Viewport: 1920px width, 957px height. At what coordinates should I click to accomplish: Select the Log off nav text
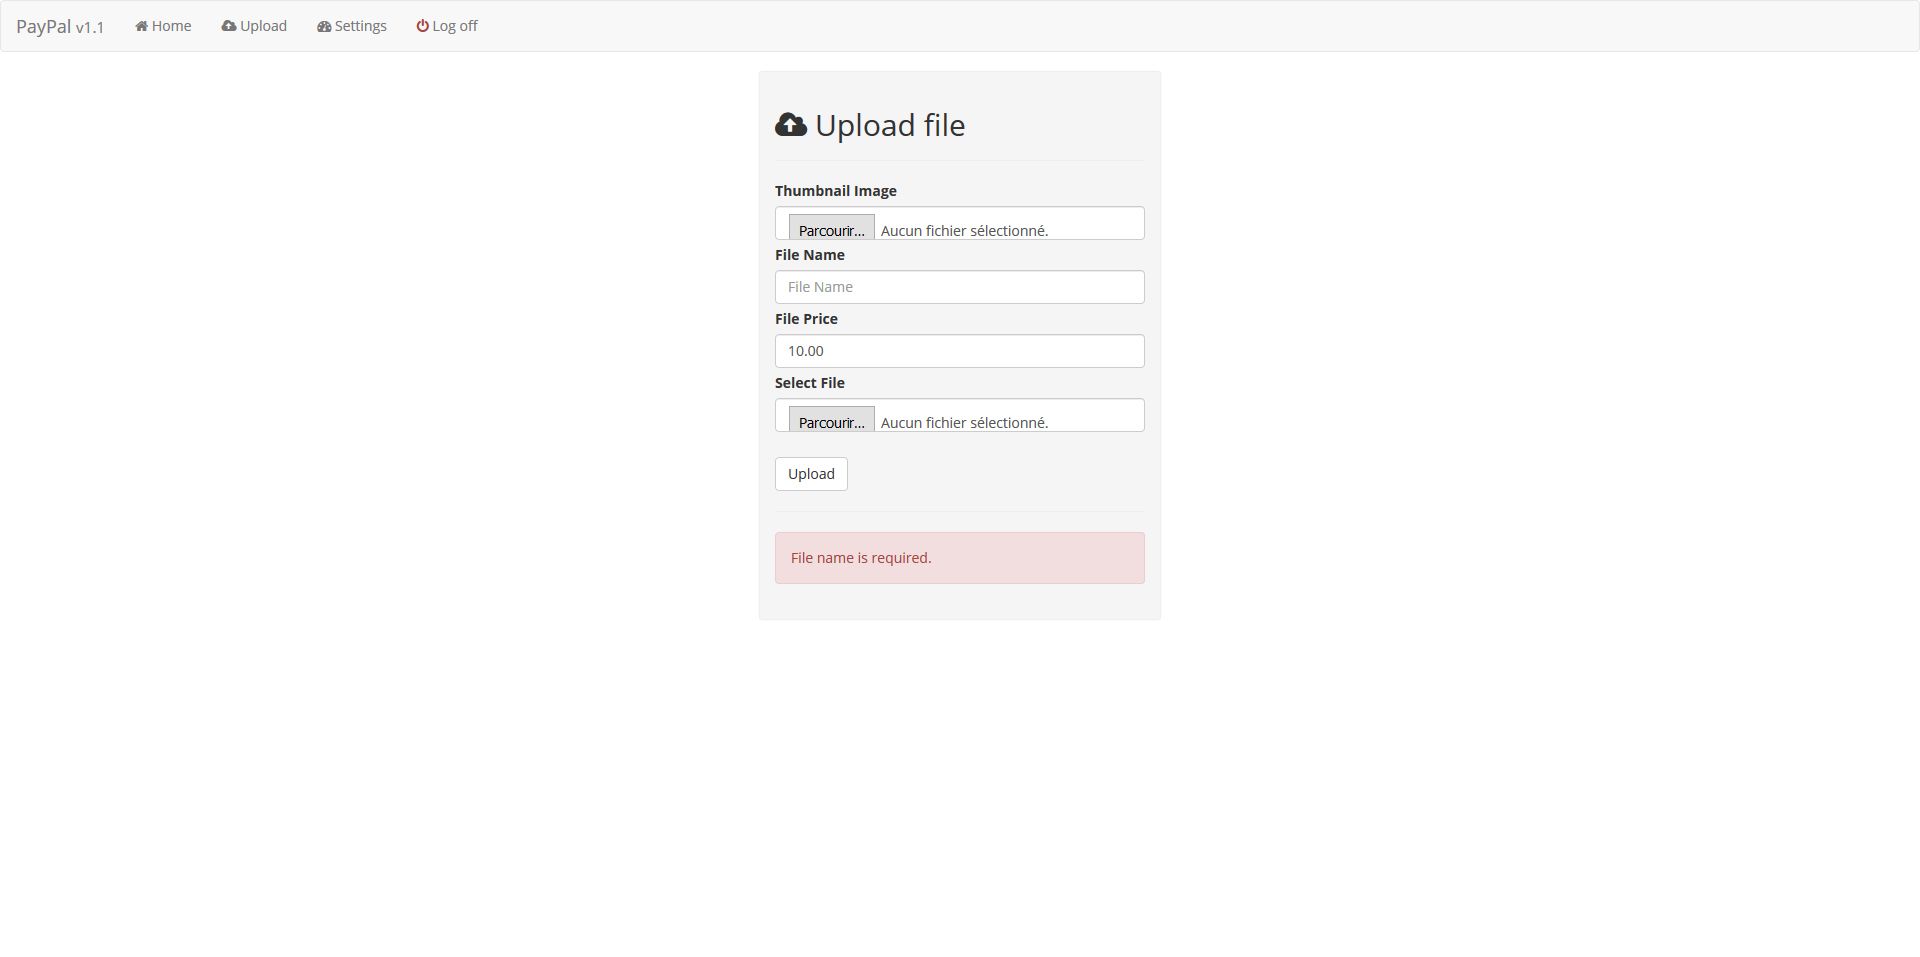pos(455,26)
